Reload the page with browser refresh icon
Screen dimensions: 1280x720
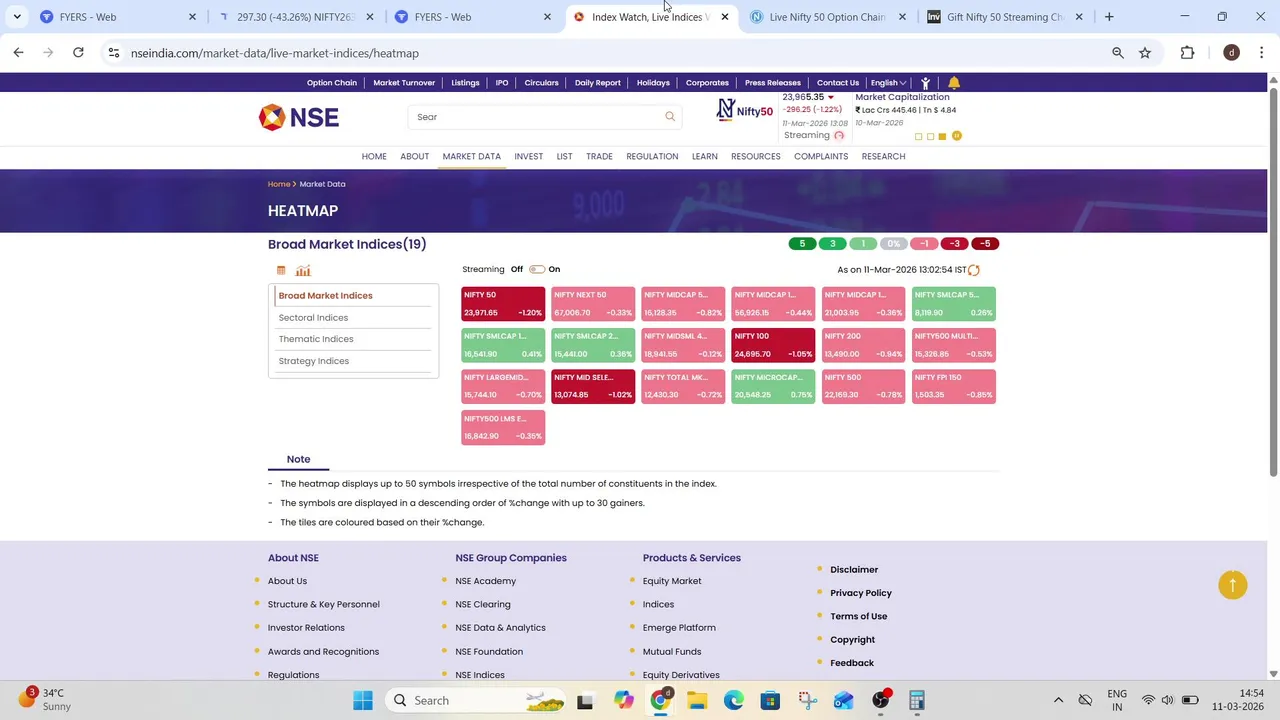78,53
